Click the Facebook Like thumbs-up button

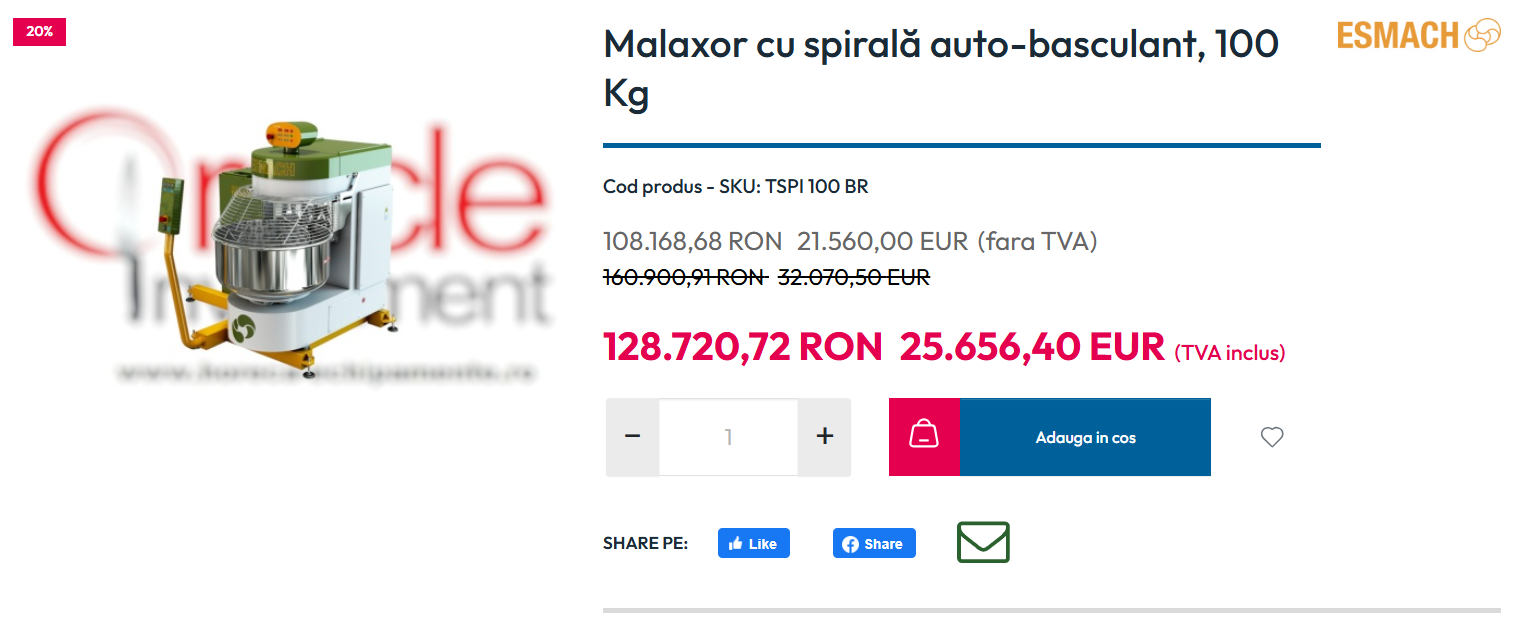pyautogui.click(x=754, y=544)
